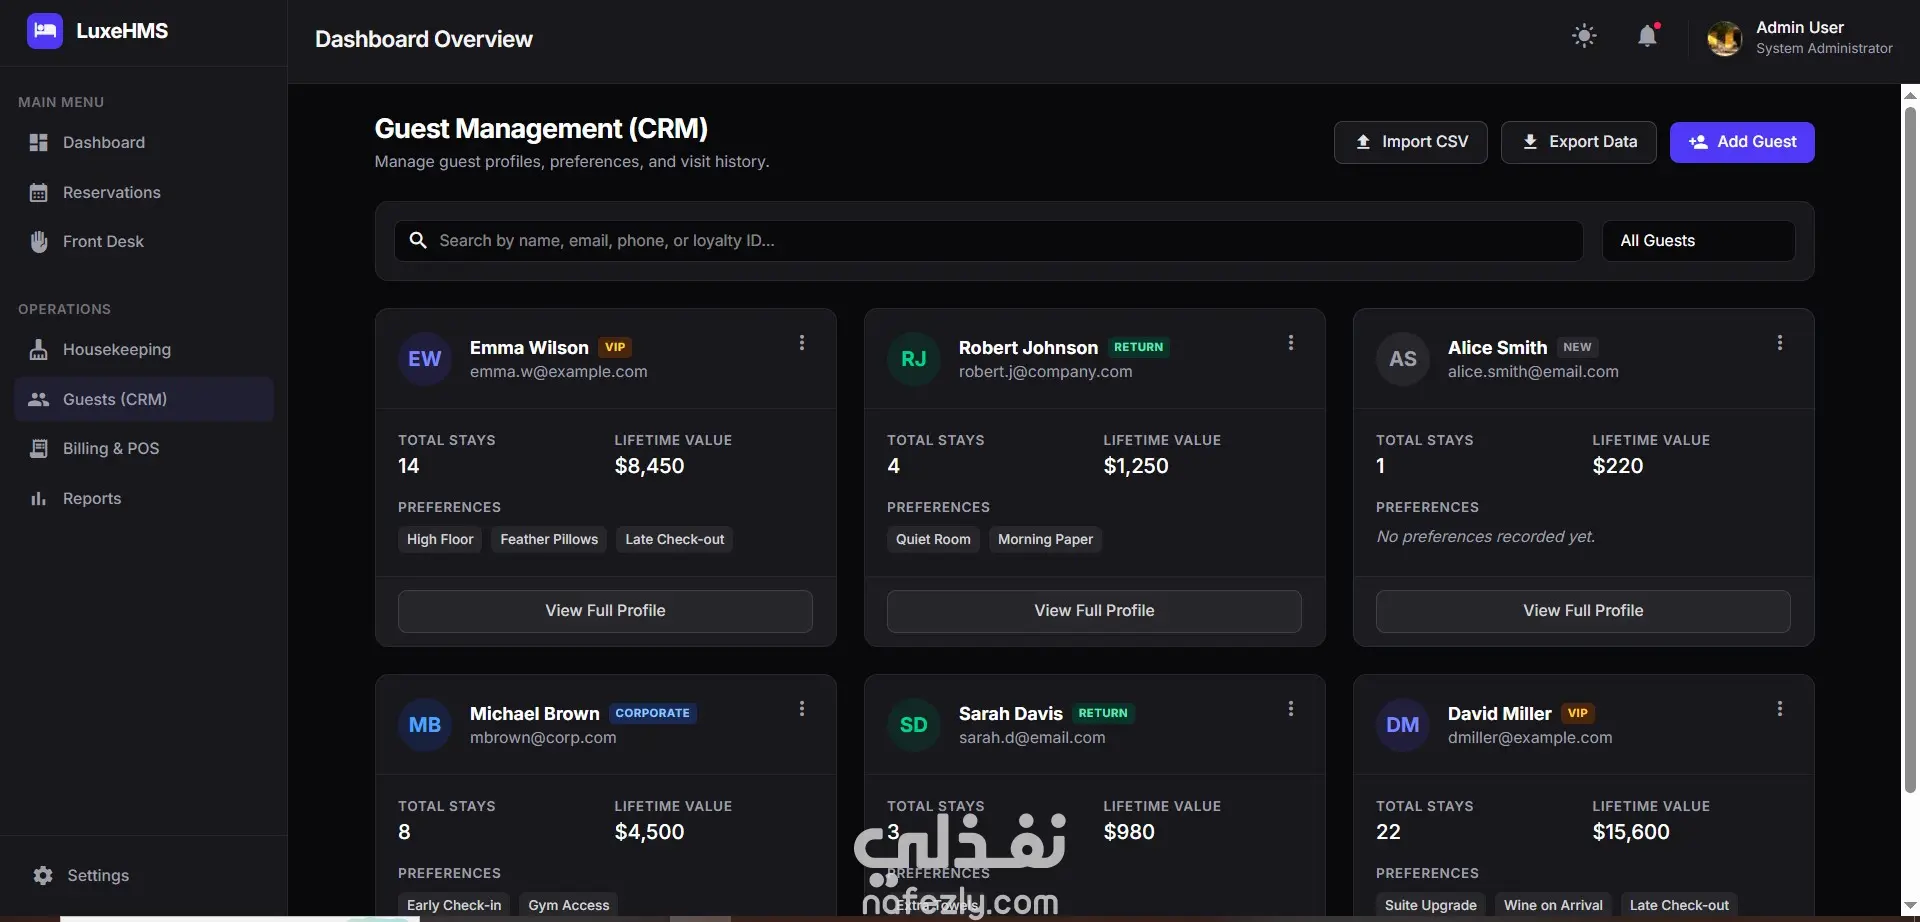Click the Front Desk hand icon
1920x922 pixels.
coord(39,241)
